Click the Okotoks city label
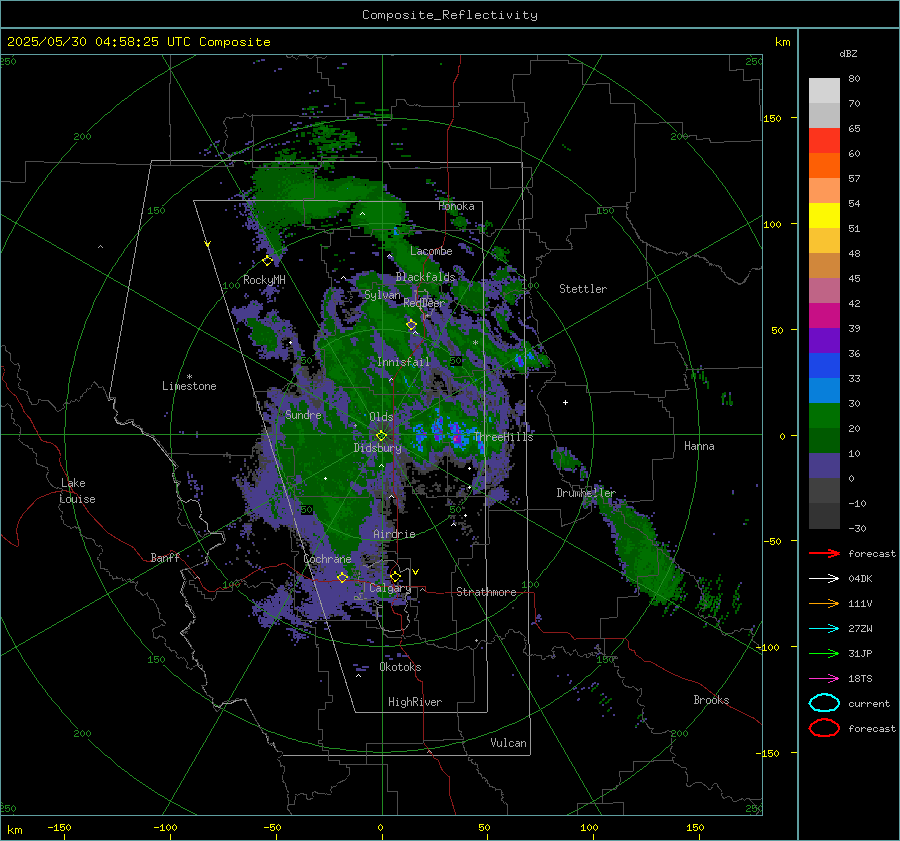The image size is (900, 841). [400, 667]
